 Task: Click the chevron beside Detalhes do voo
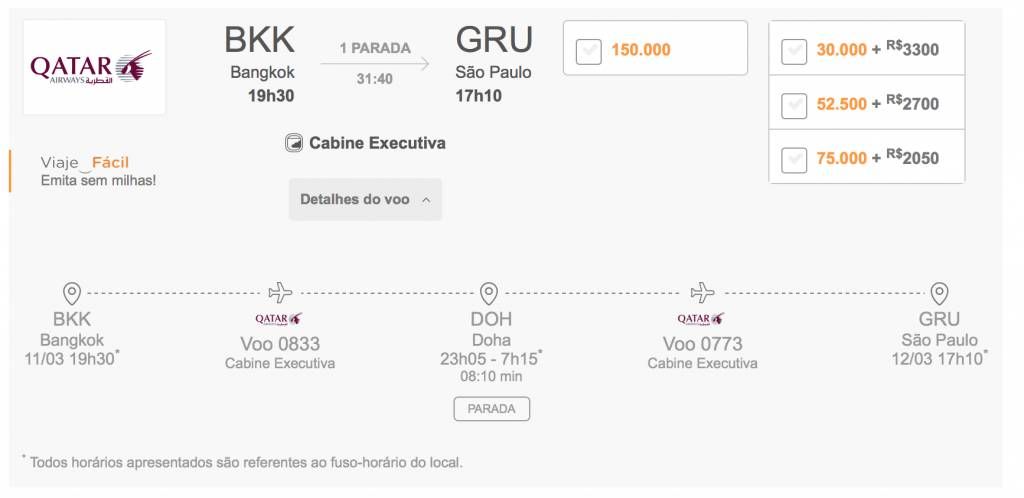pyautogui.click(x=426, y=200)
